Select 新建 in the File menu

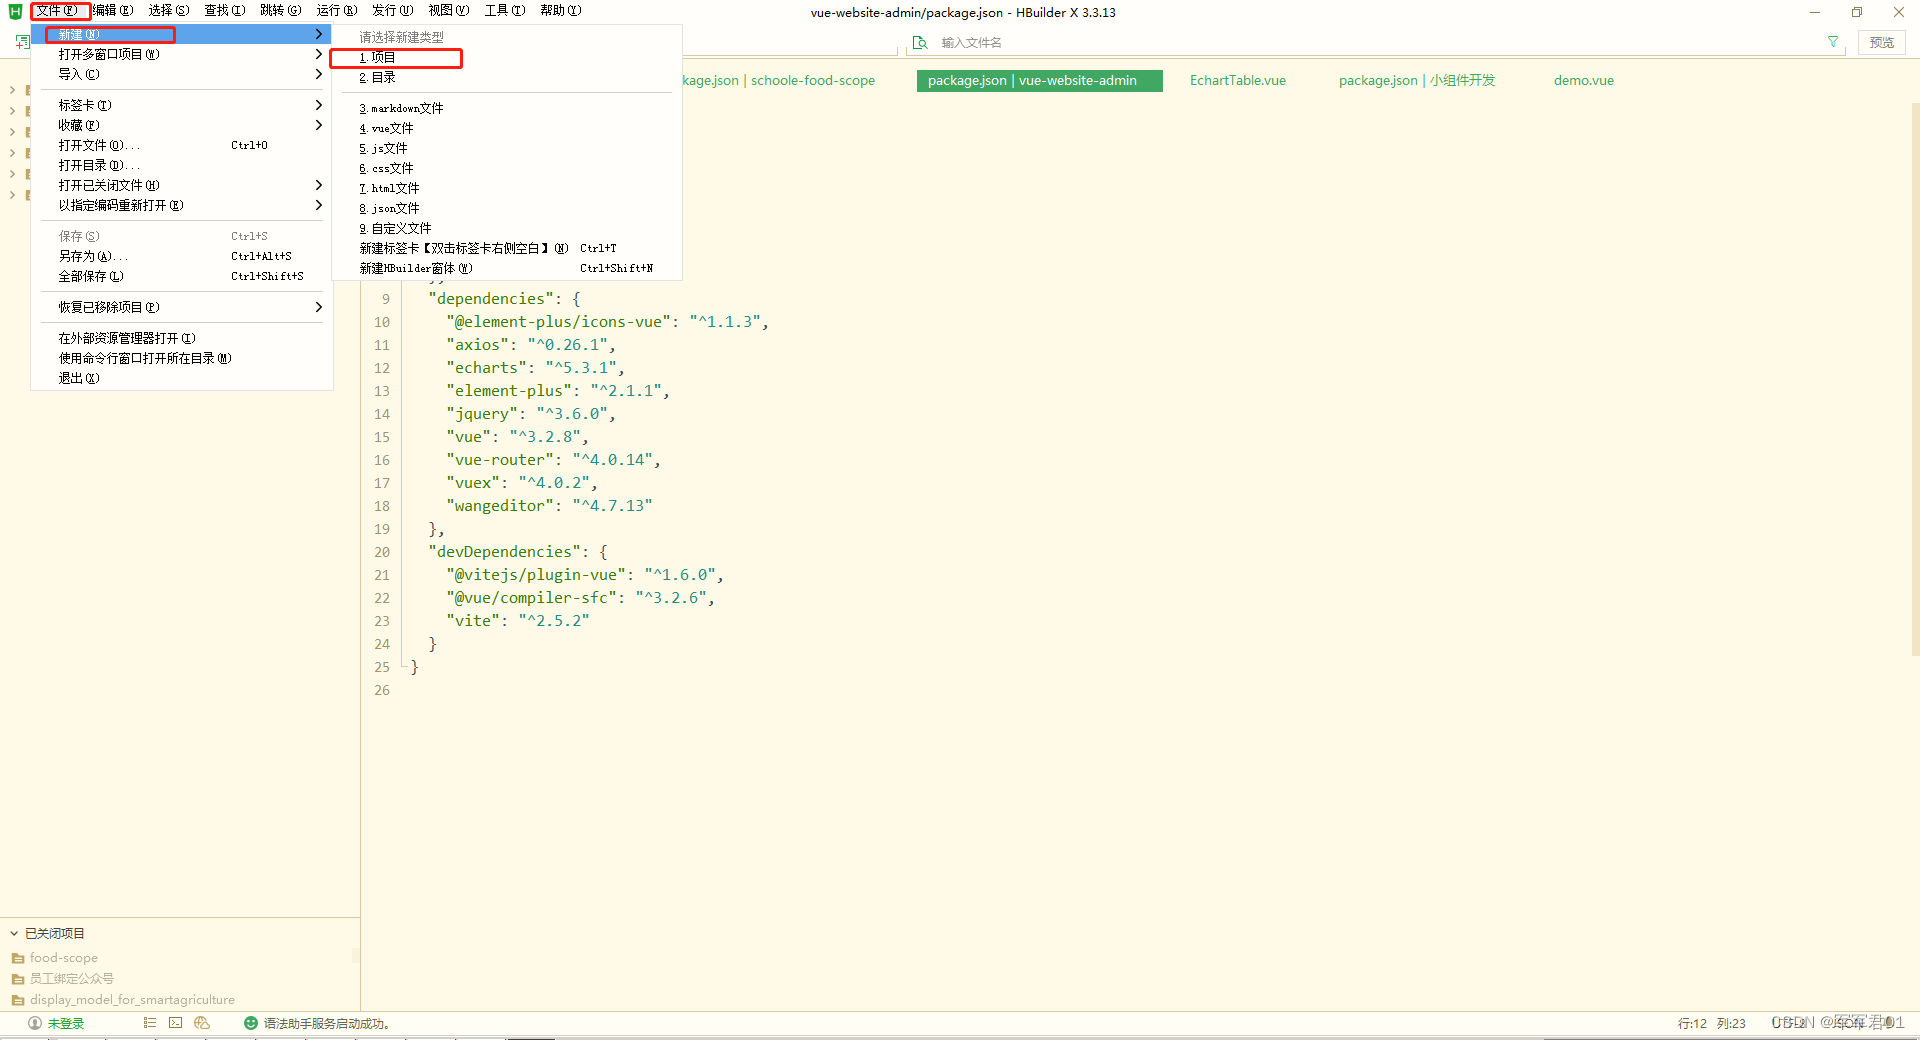(182, 35)
